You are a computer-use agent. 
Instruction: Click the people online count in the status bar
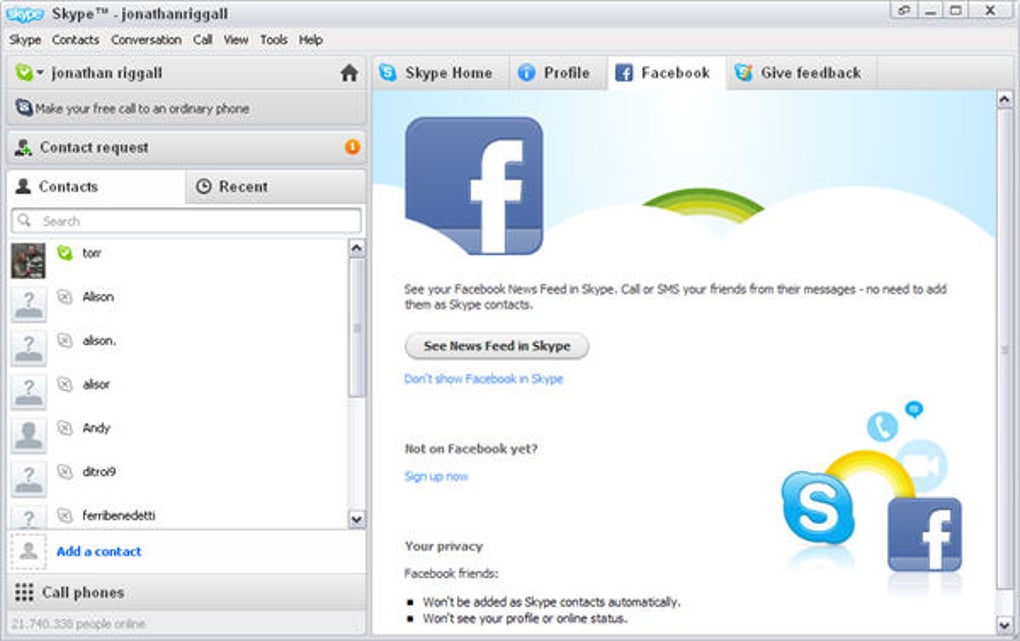(x=78, y=623)
